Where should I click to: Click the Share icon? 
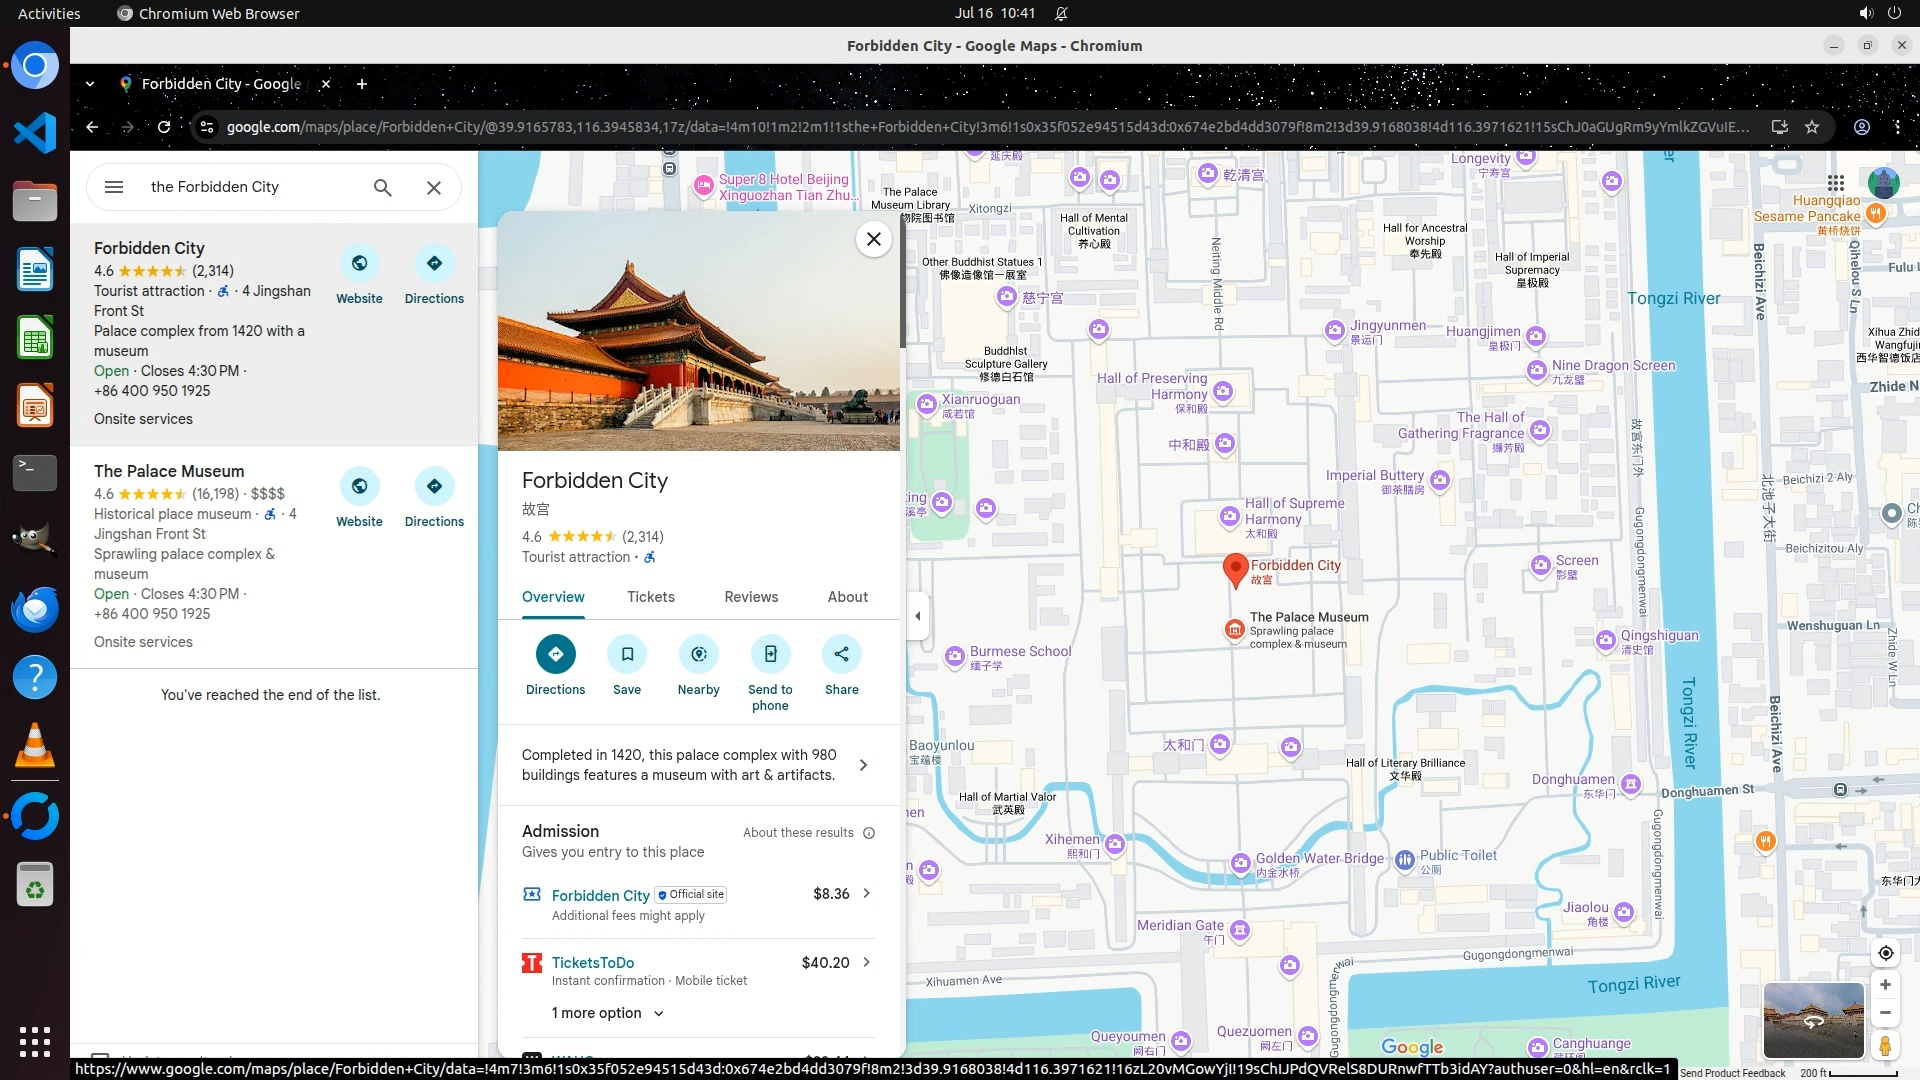[841, 654]
